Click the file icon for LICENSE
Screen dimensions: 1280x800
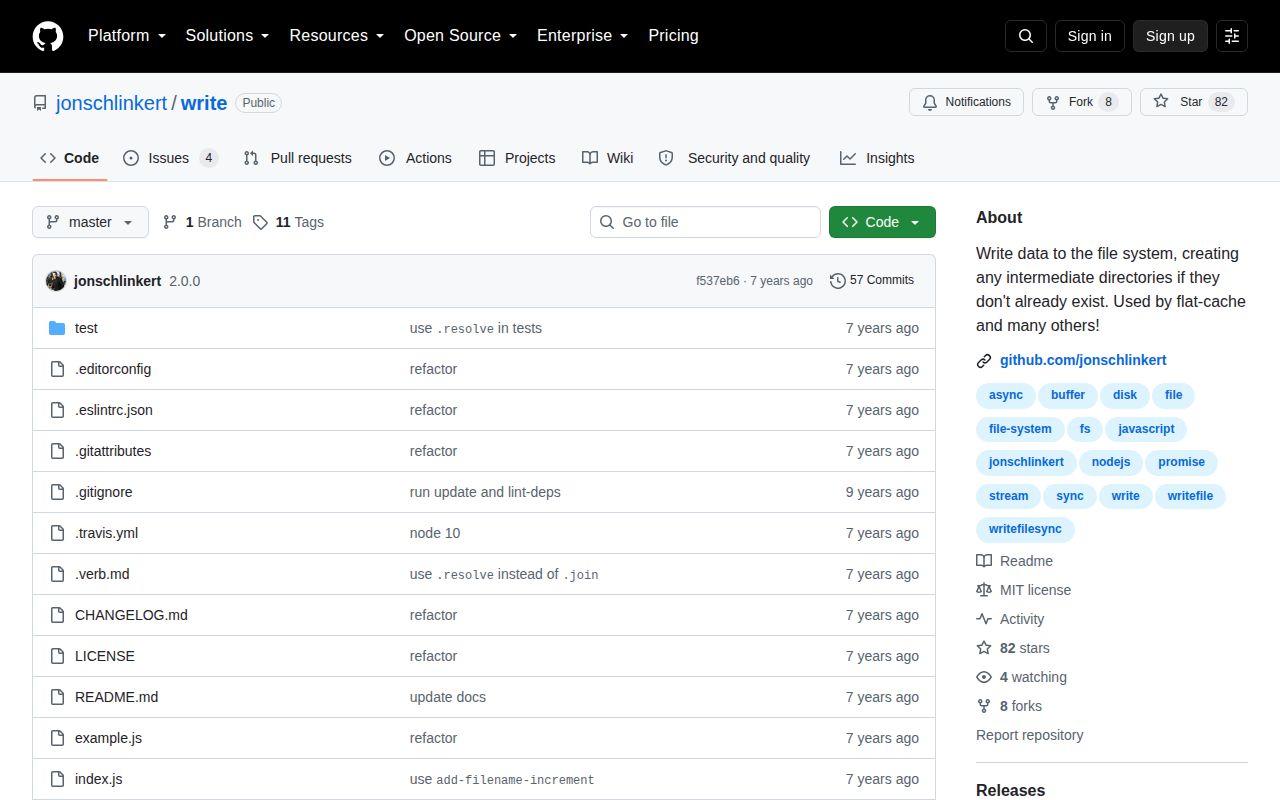coord(57,656)
